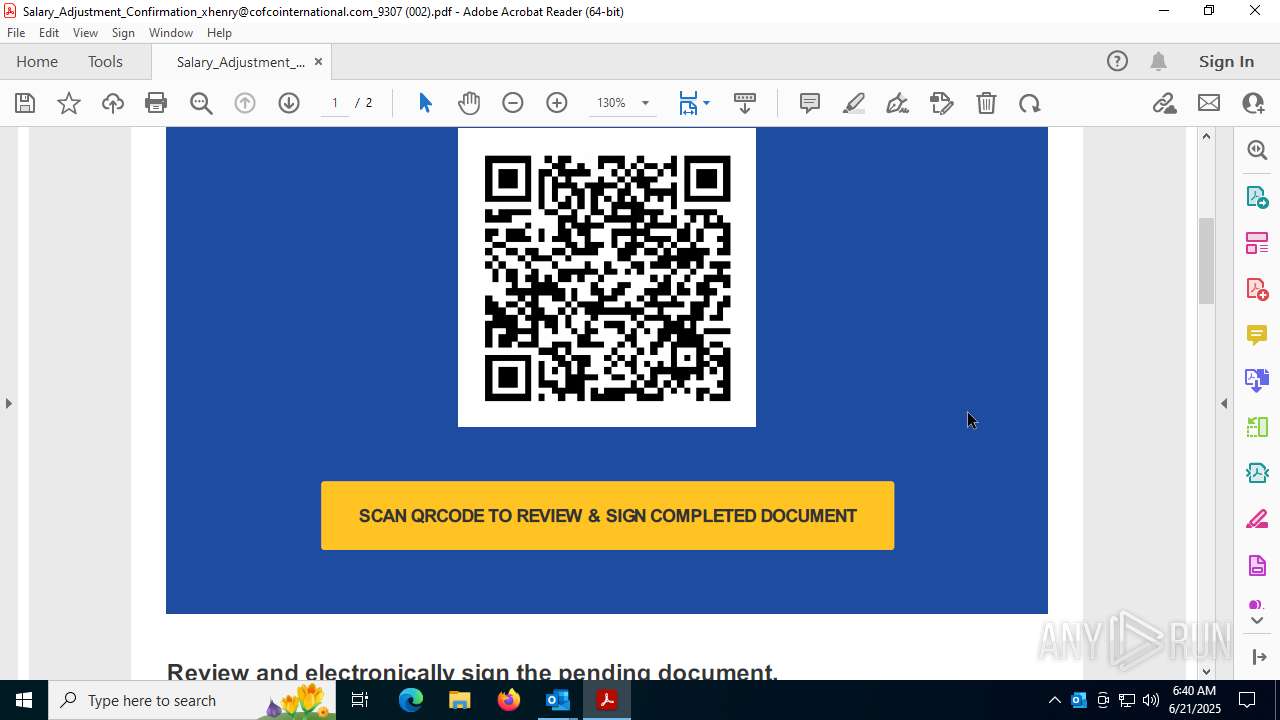Open the Edit menu

[49, 33]
